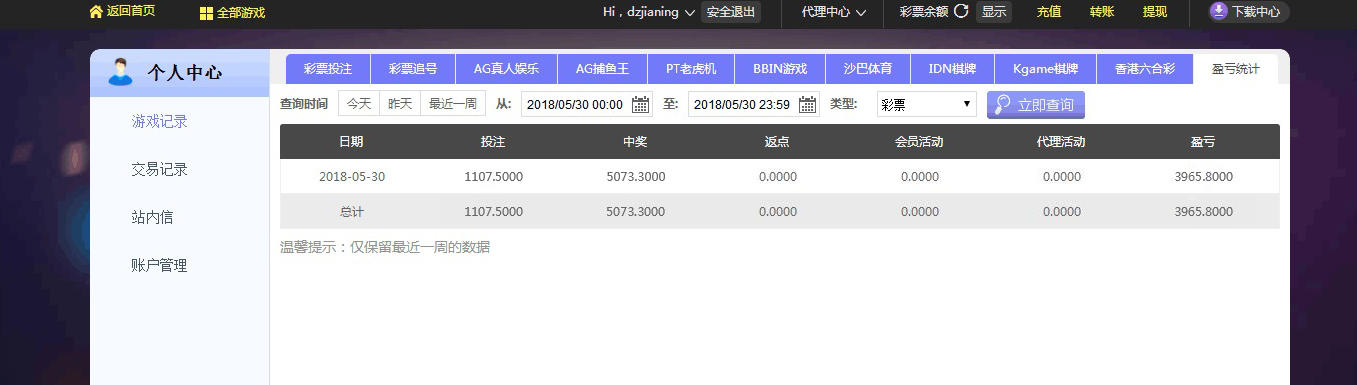
Task: Click the home icon beside 返回首页
Action: [96, 12]
